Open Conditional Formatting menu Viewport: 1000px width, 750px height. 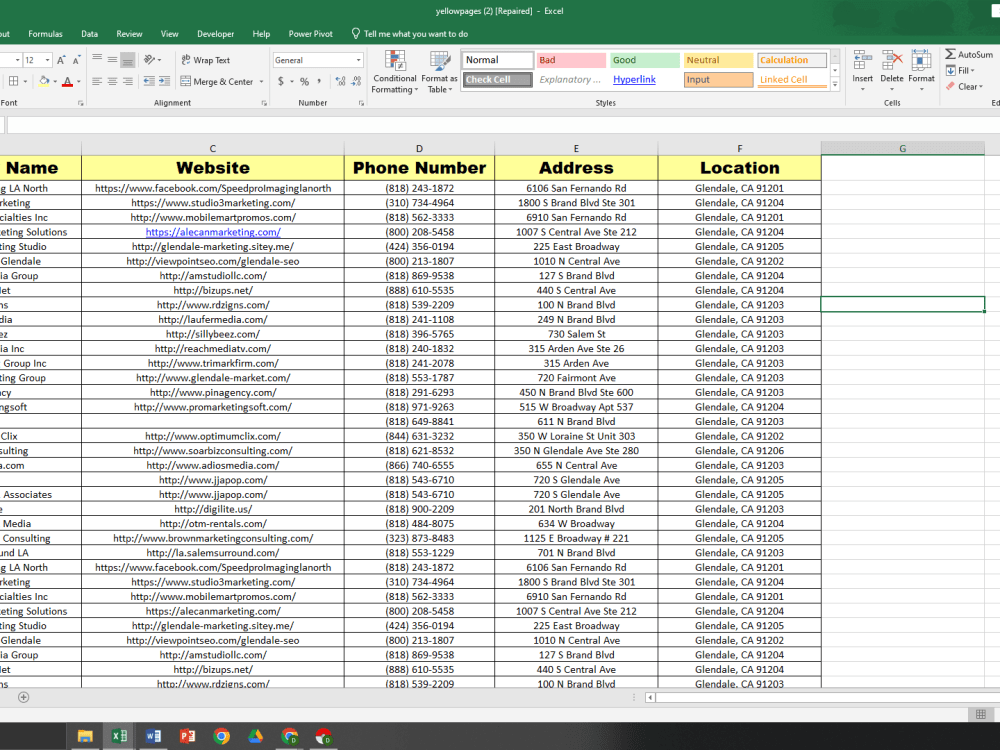point(395,72)
